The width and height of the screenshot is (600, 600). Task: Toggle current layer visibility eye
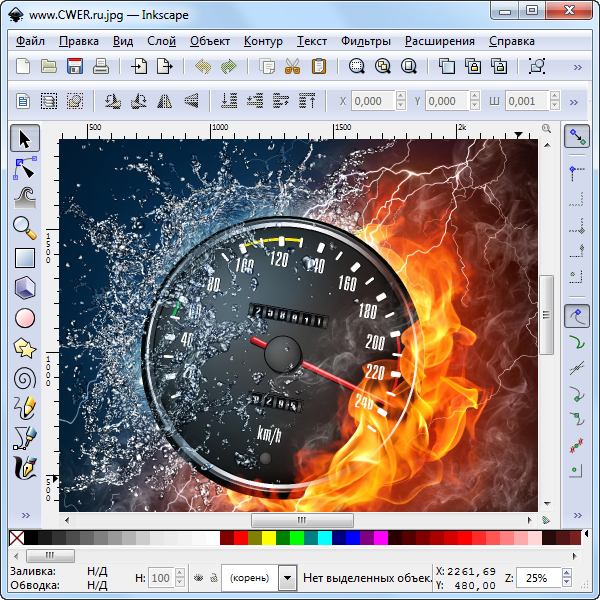tap(197, 578)
